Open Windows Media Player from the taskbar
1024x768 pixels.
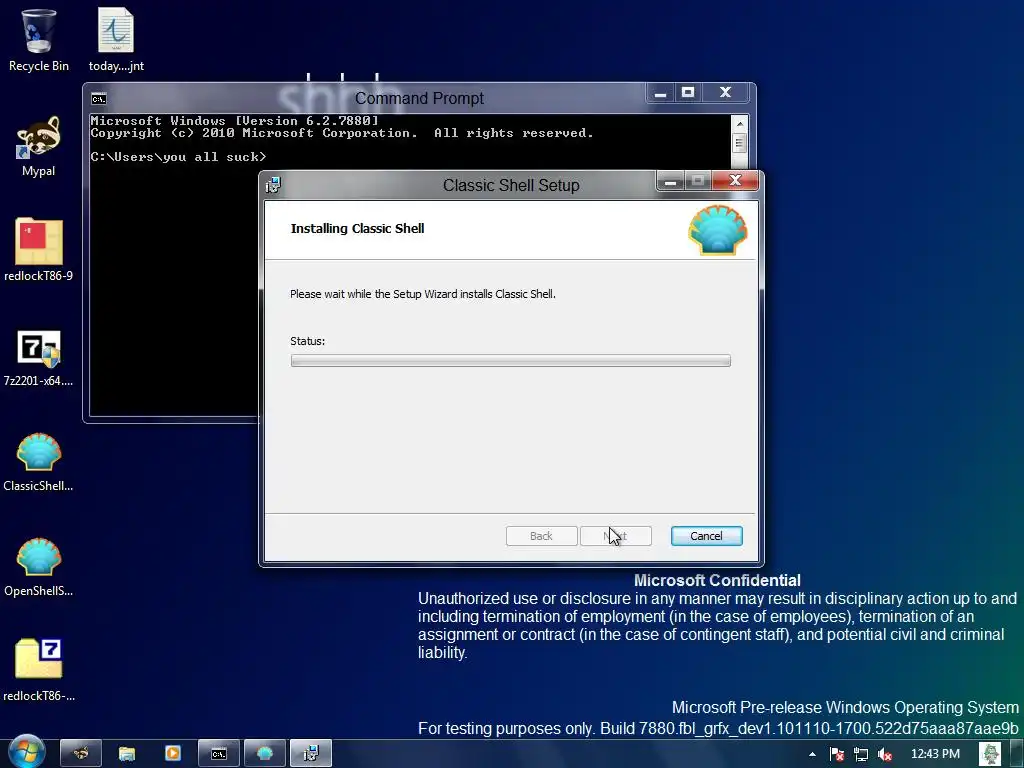tap(172, 754)
